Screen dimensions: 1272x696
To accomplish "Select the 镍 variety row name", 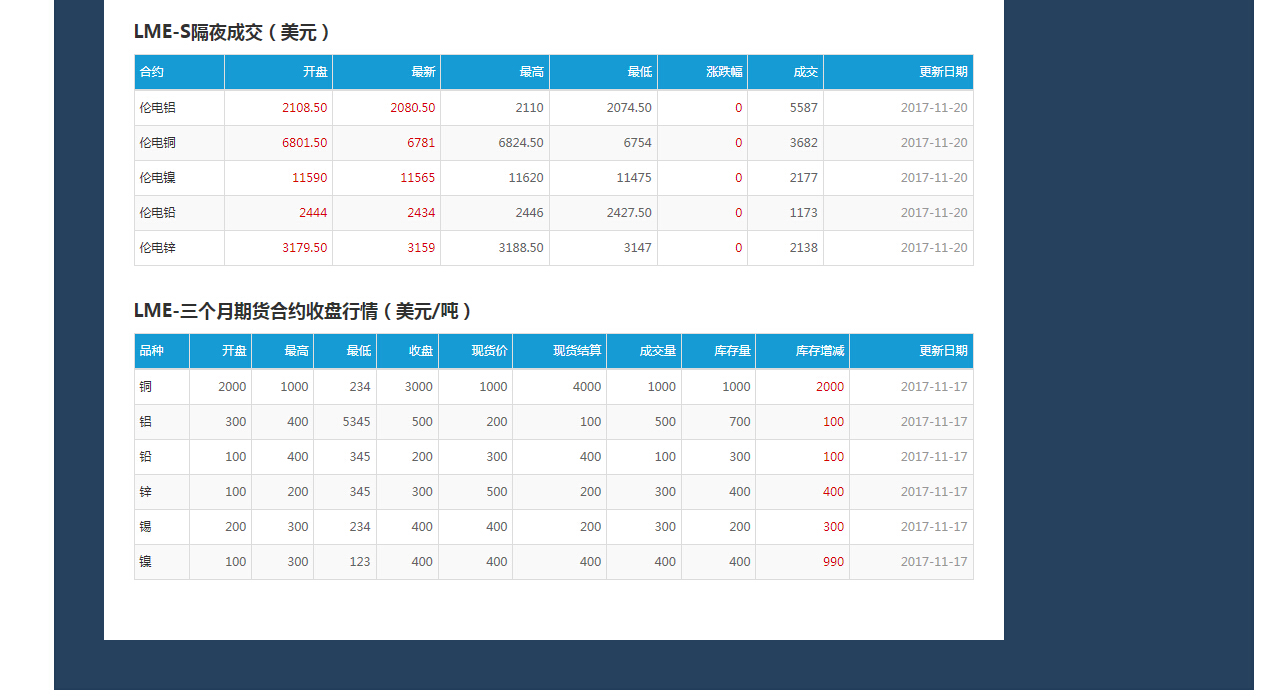I will coord(146,561).
